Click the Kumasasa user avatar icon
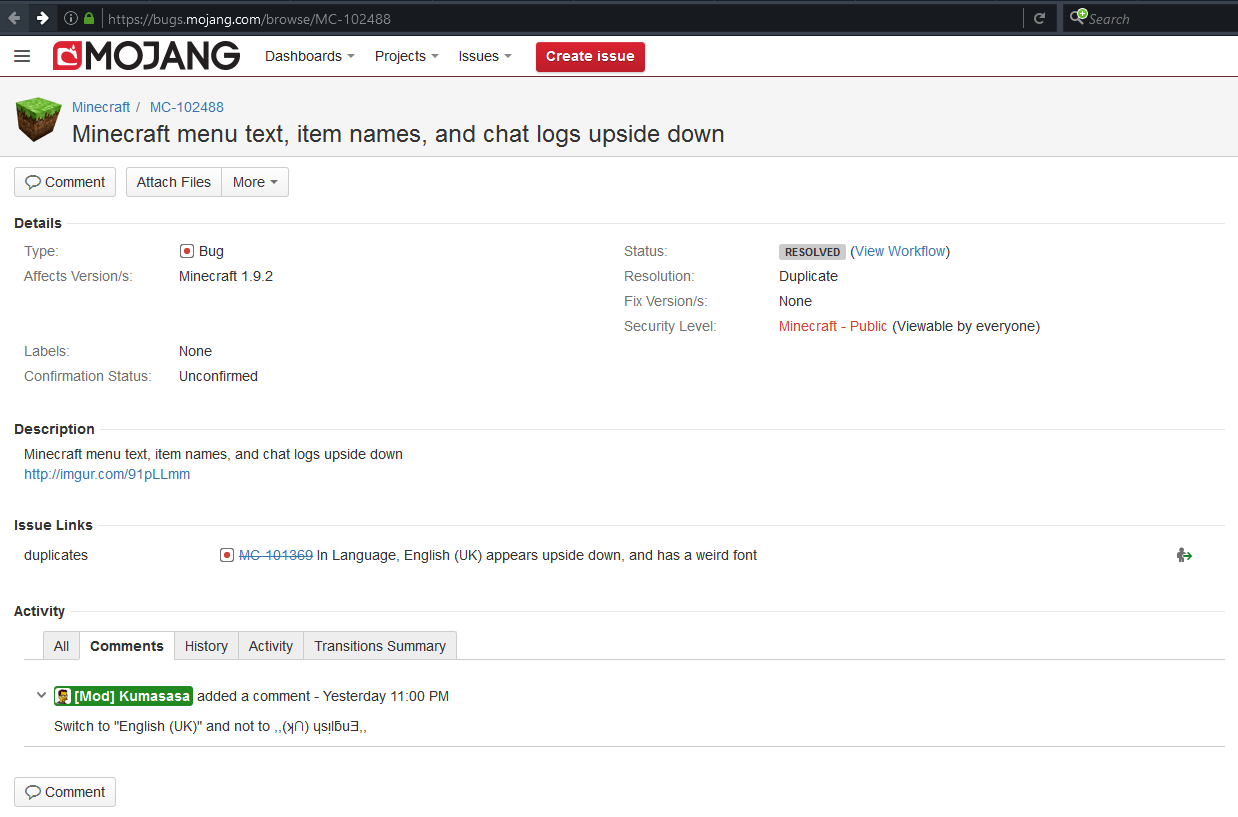The width and height of the screenshot is (1238, 817). click(x=63, y=696)
